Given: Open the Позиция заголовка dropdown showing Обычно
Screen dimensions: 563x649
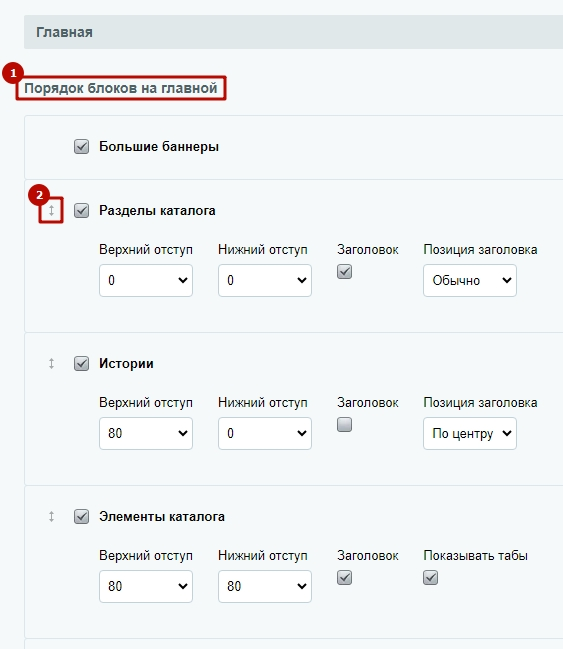Looking at the screenshot, I should (470, 280).
